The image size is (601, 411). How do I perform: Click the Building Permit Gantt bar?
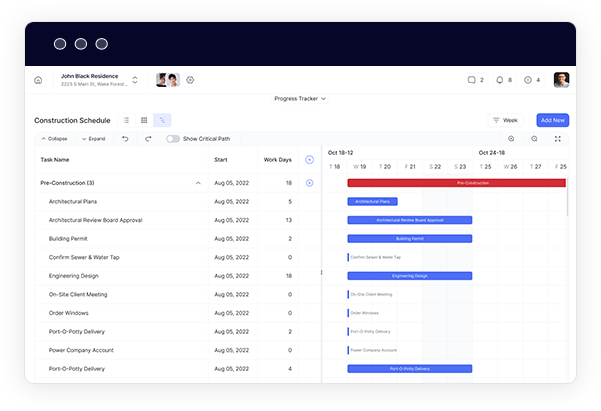(410, 239)
